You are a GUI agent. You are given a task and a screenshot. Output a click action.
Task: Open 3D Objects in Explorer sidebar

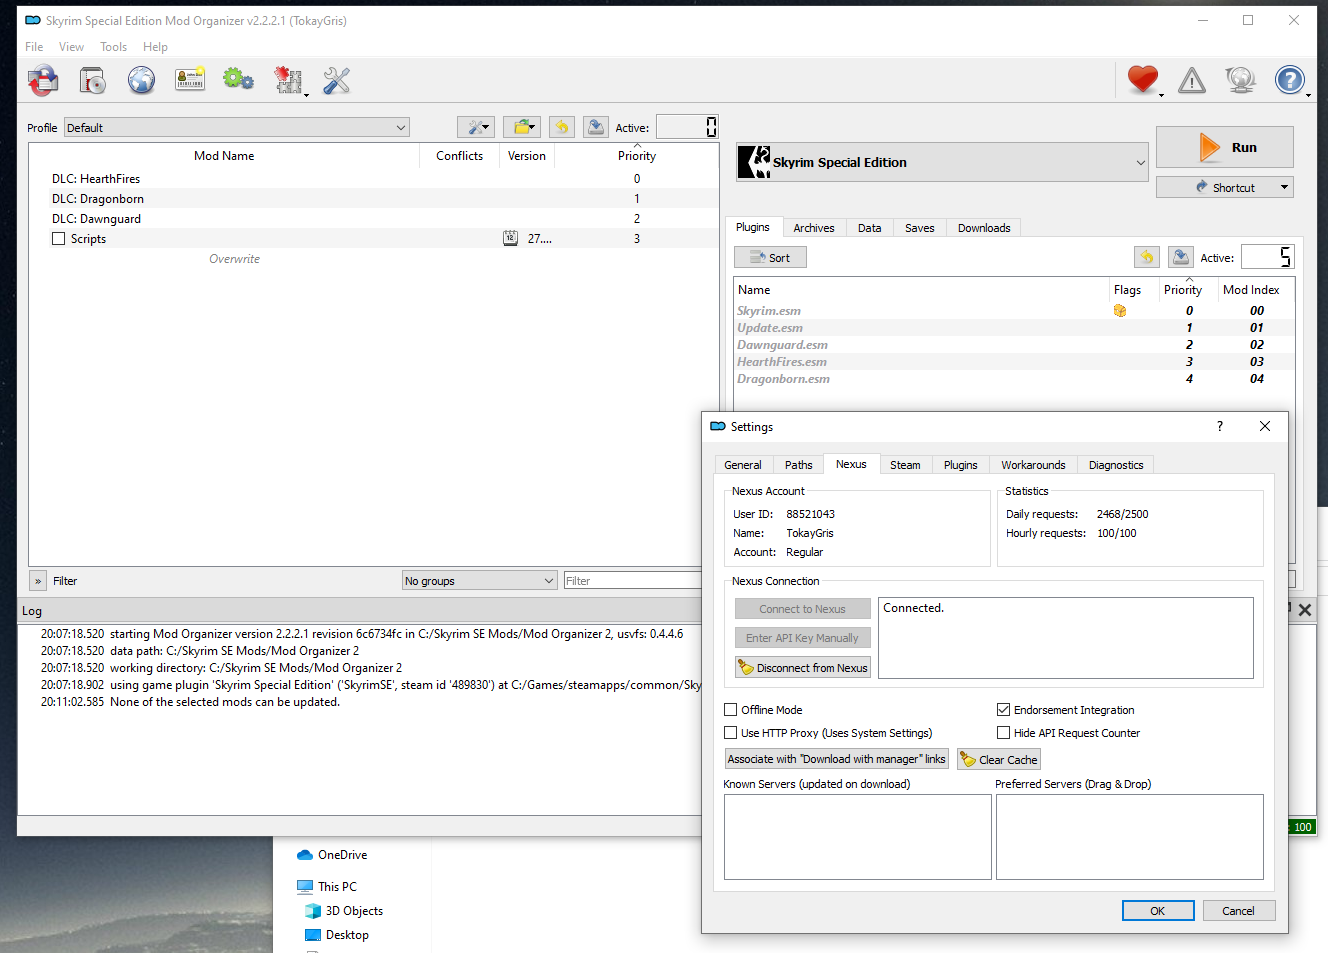(344, 911)
